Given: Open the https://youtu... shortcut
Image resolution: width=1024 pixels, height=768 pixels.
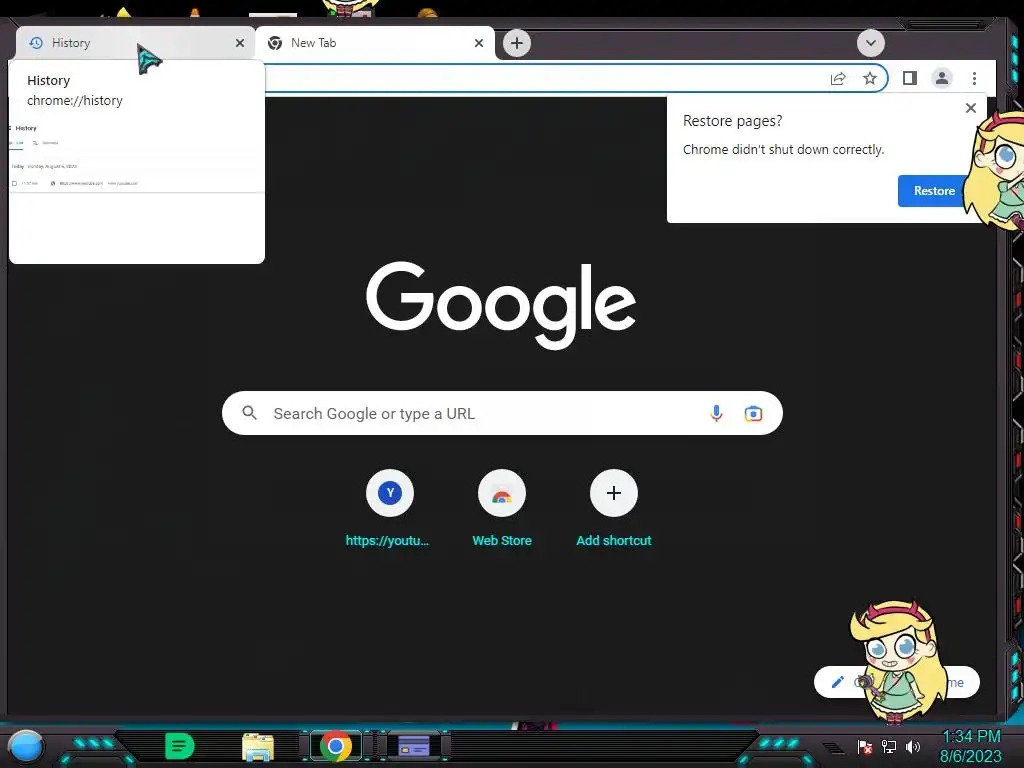Looking at the screenshot, I should (x=389, y=509).
